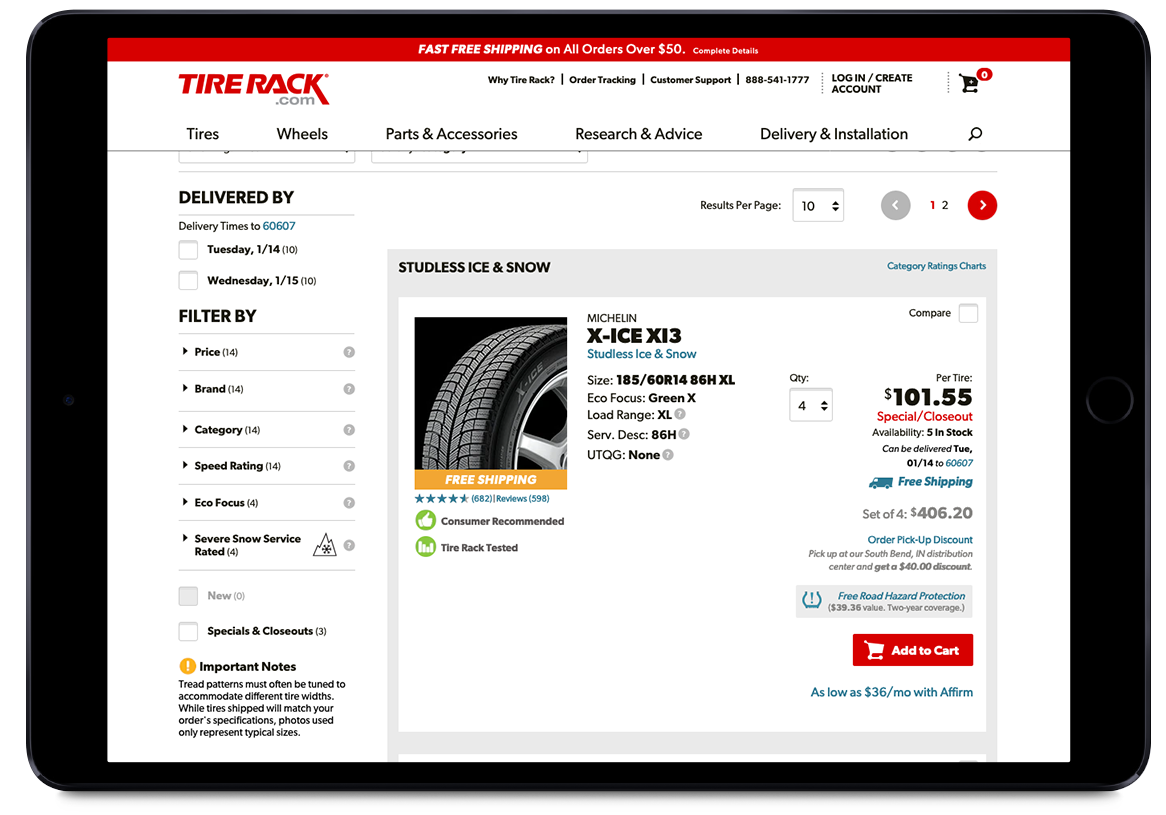Go to next results page arrow
Image resolution: width=1166 pixels, height=815 pixels.
coord(982,205)
